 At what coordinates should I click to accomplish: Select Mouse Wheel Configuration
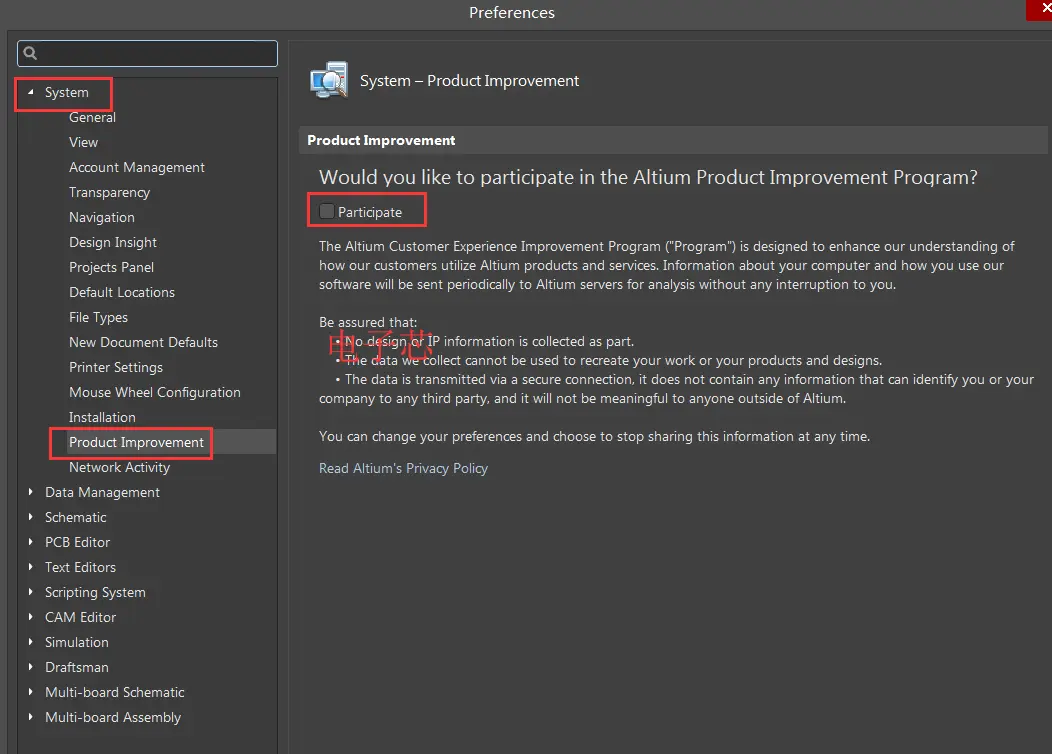[155, 392]
